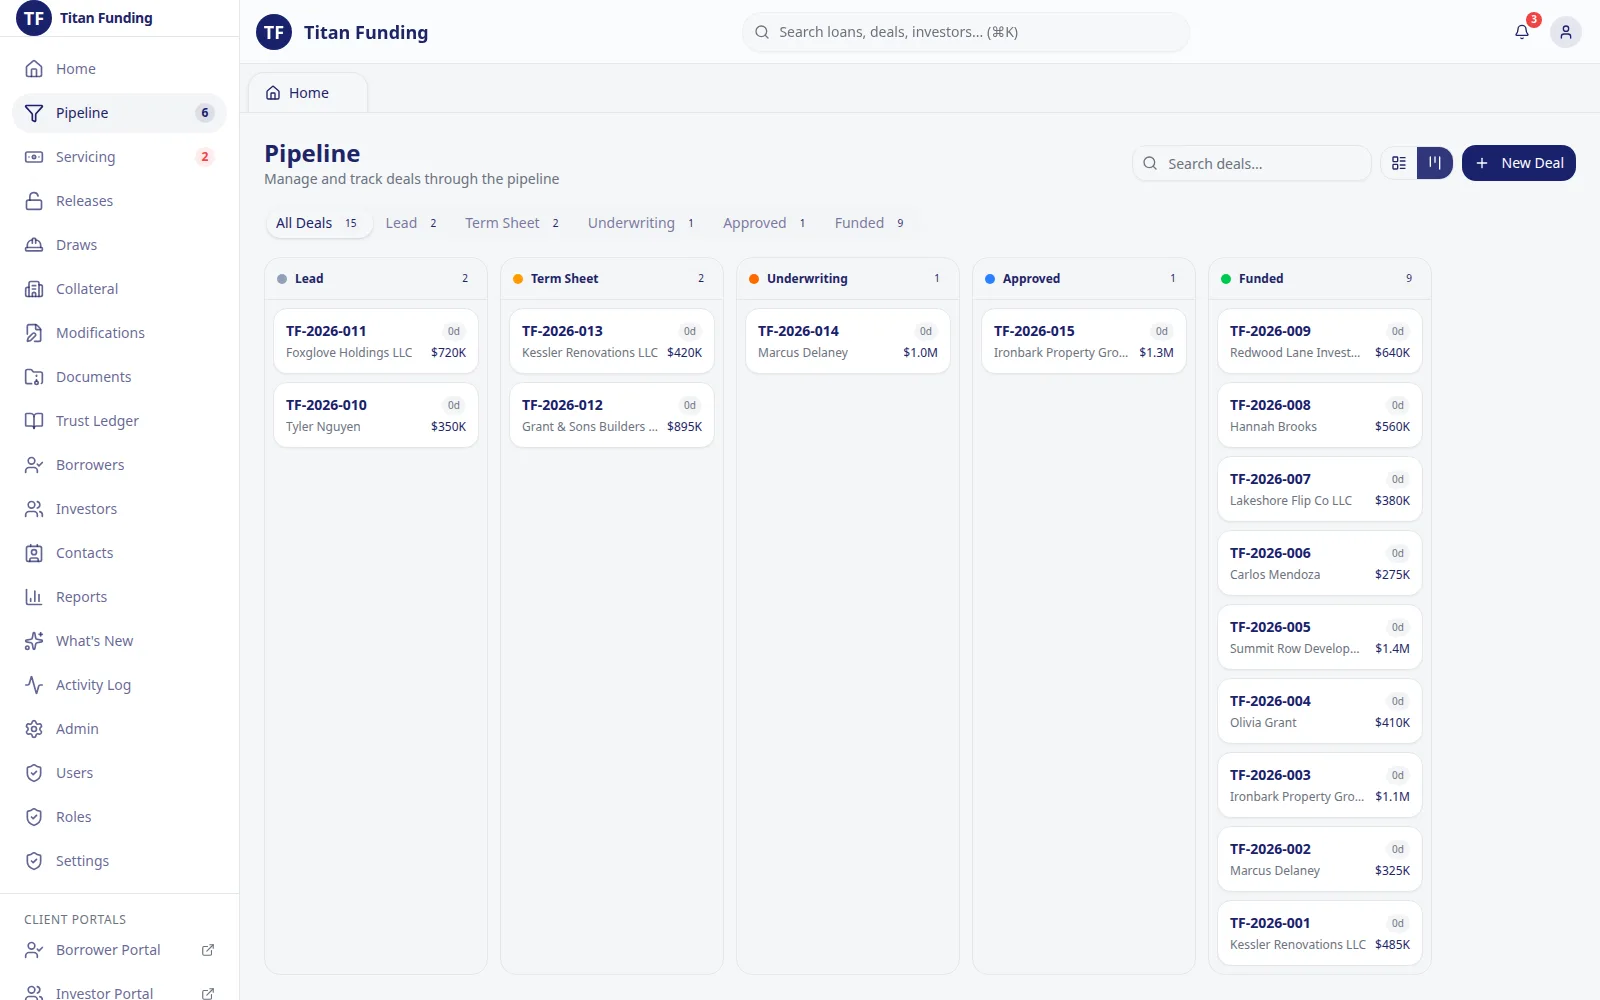This screenshot has width=1600, height=1000.
Task: Open What's New in sidebar
Action: click(x=119, y=641)
